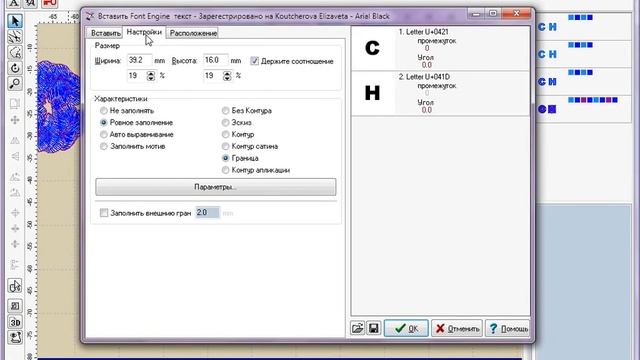The height and width of the screenshot is (360, 640).
Task: Click the '1. Letter U+0421' entry text
Action: 423,32
